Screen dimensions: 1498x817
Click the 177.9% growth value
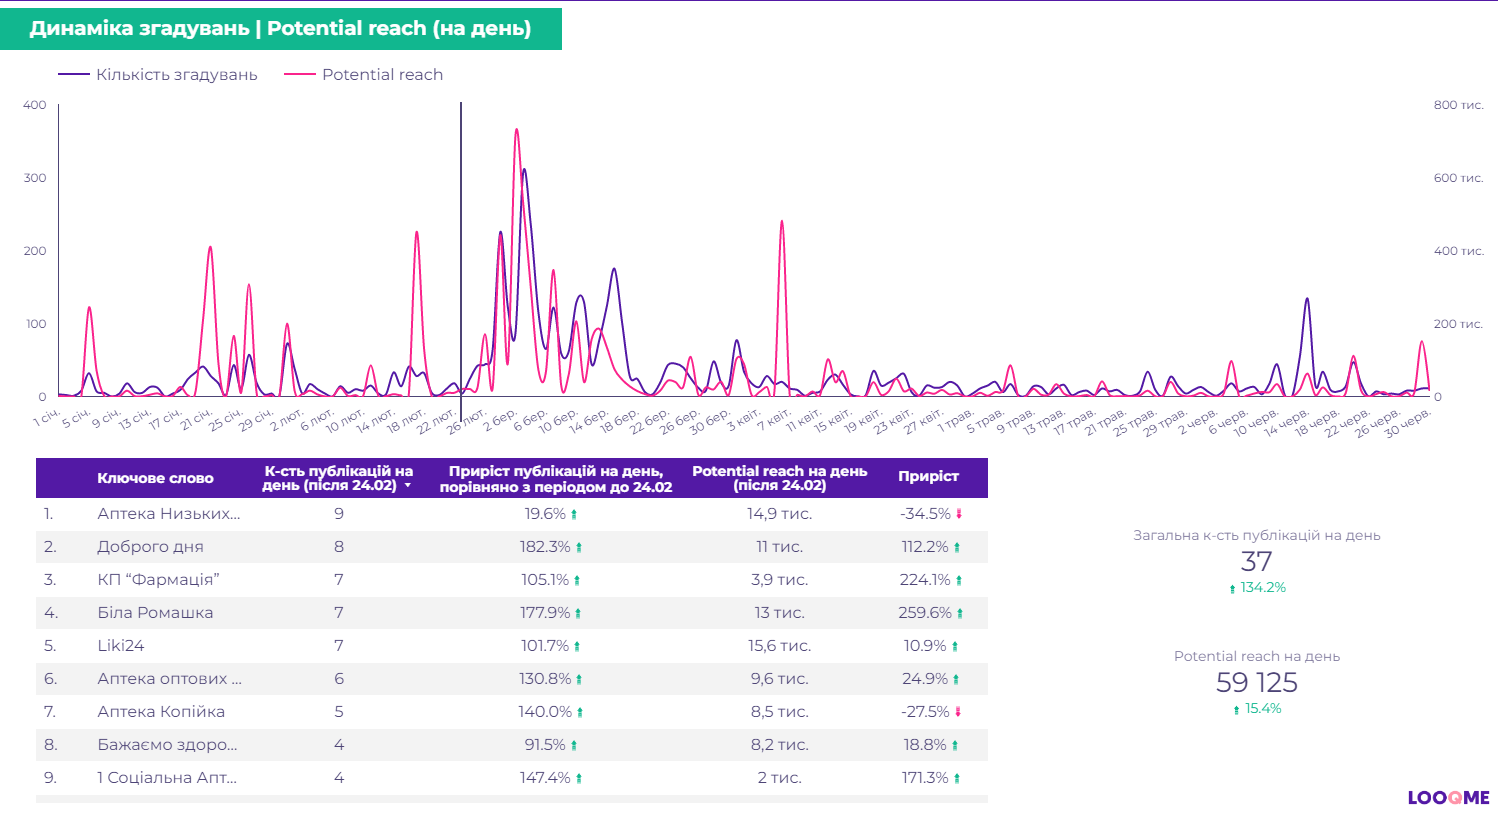(545, 613)
